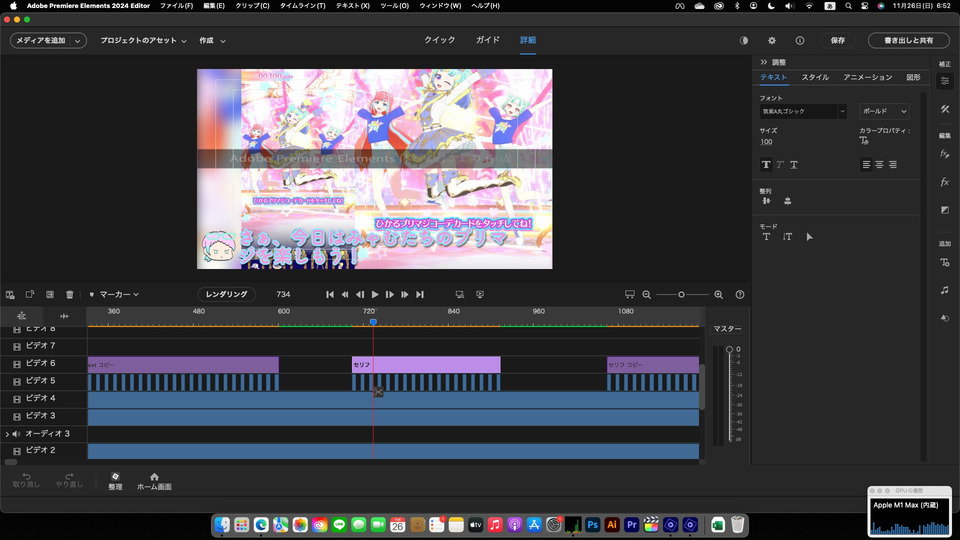Set right text alignment
Image resolution: width=960 pixels, height=540 pixels.
[893, 165]
